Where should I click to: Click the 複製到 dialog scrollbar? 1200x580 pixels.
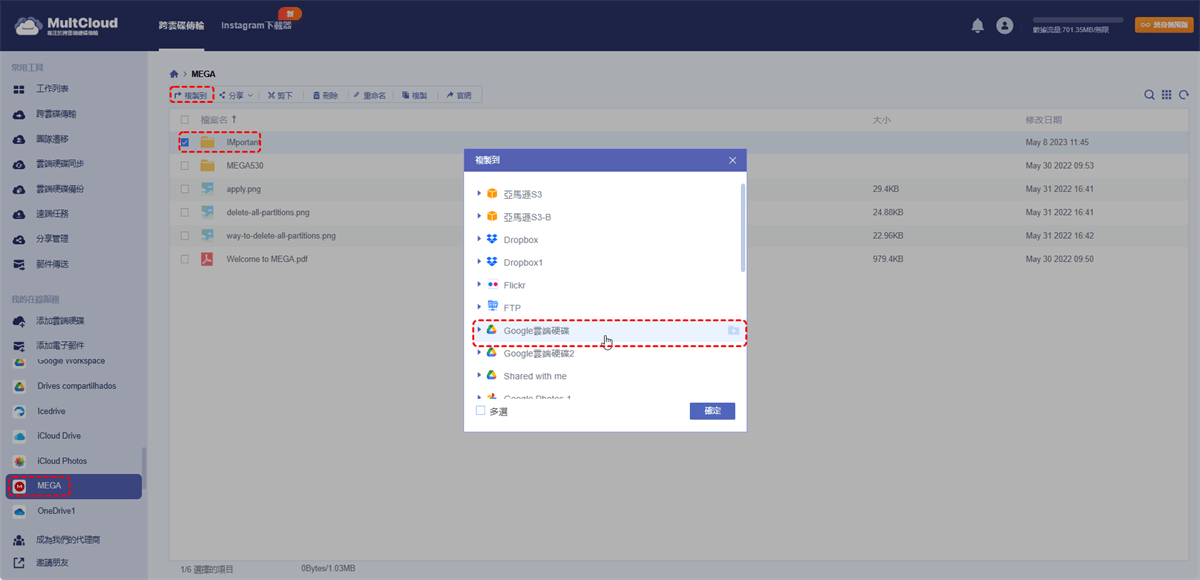(x=742, y=227)
